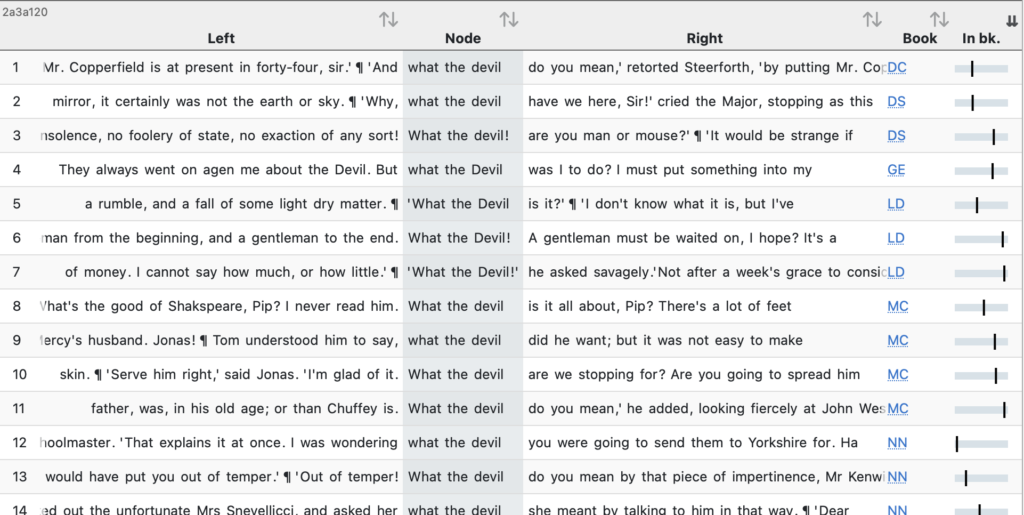Open the LD book link in row 5
The width and height of the screenshot is (1024, 515).
(x=896, y=204)
